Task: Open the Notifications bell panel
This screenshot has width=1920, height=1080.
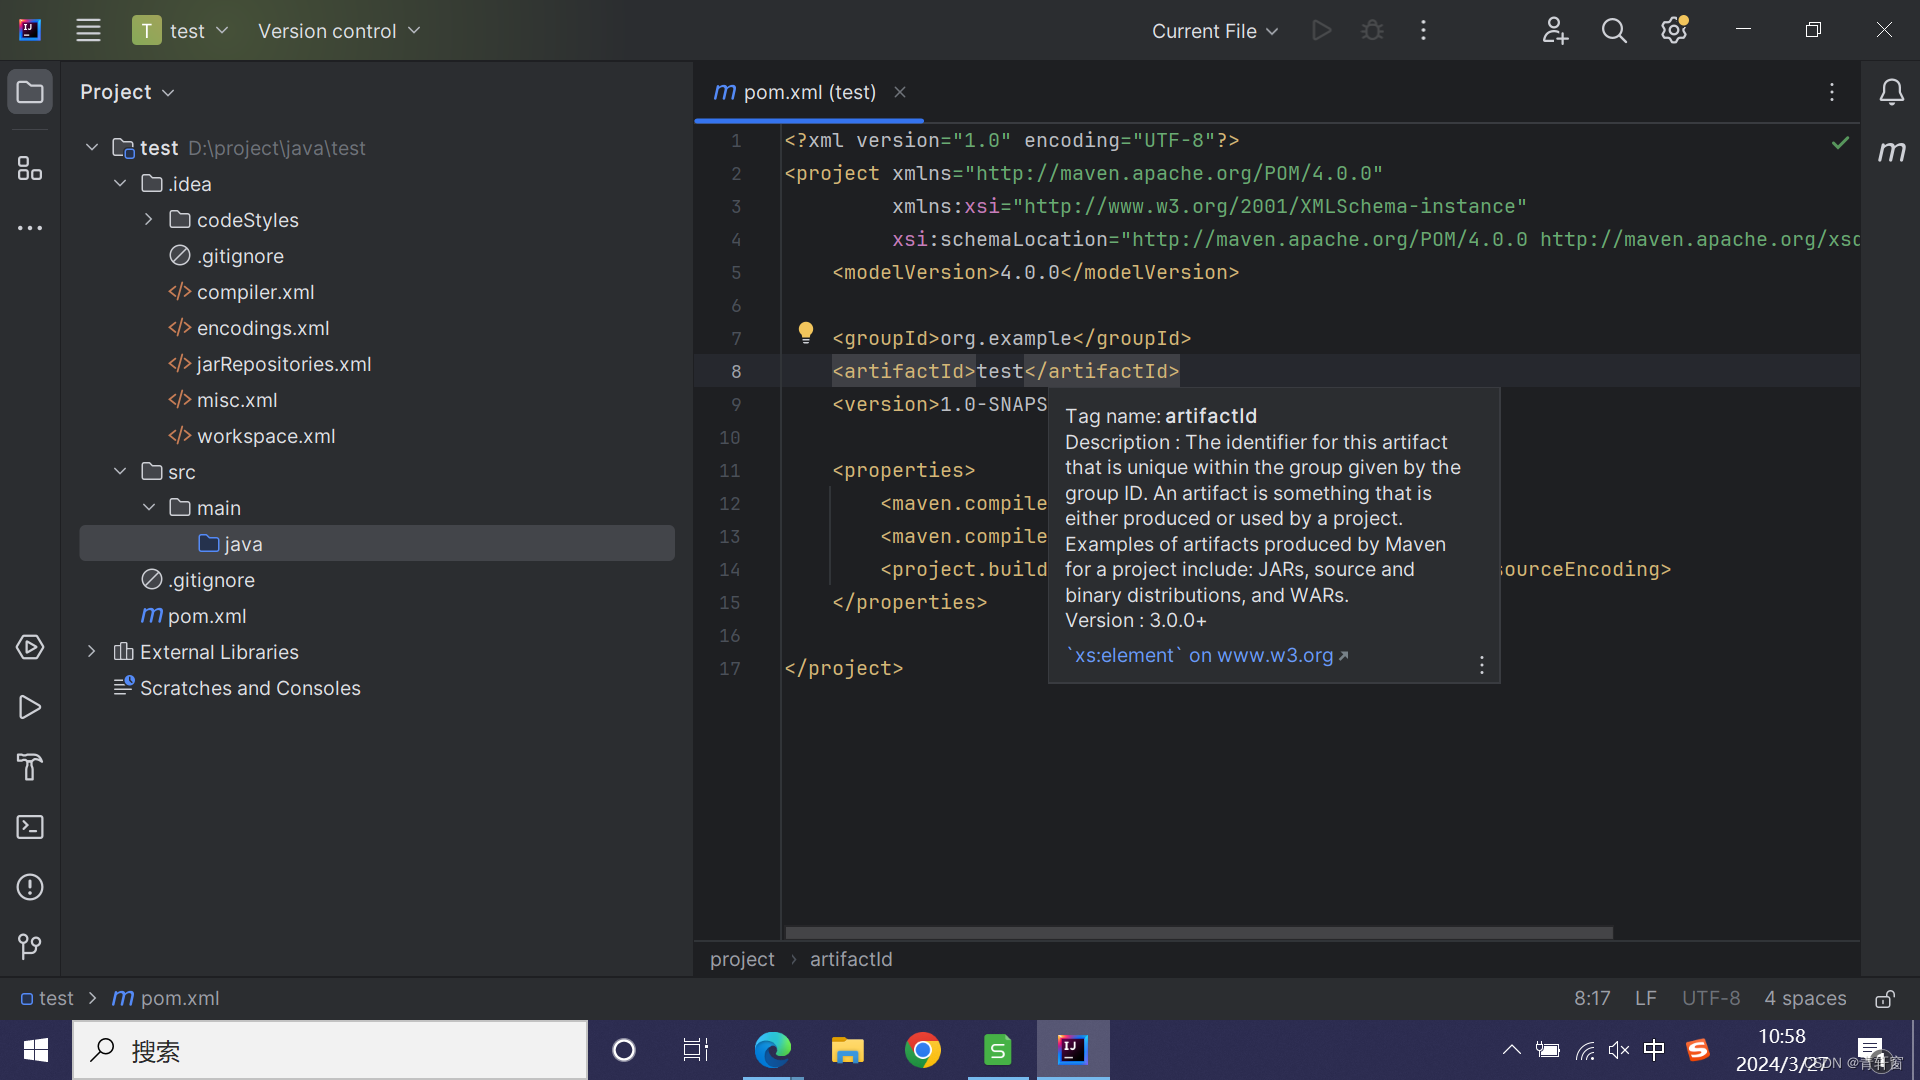Action: point(1891,92)
